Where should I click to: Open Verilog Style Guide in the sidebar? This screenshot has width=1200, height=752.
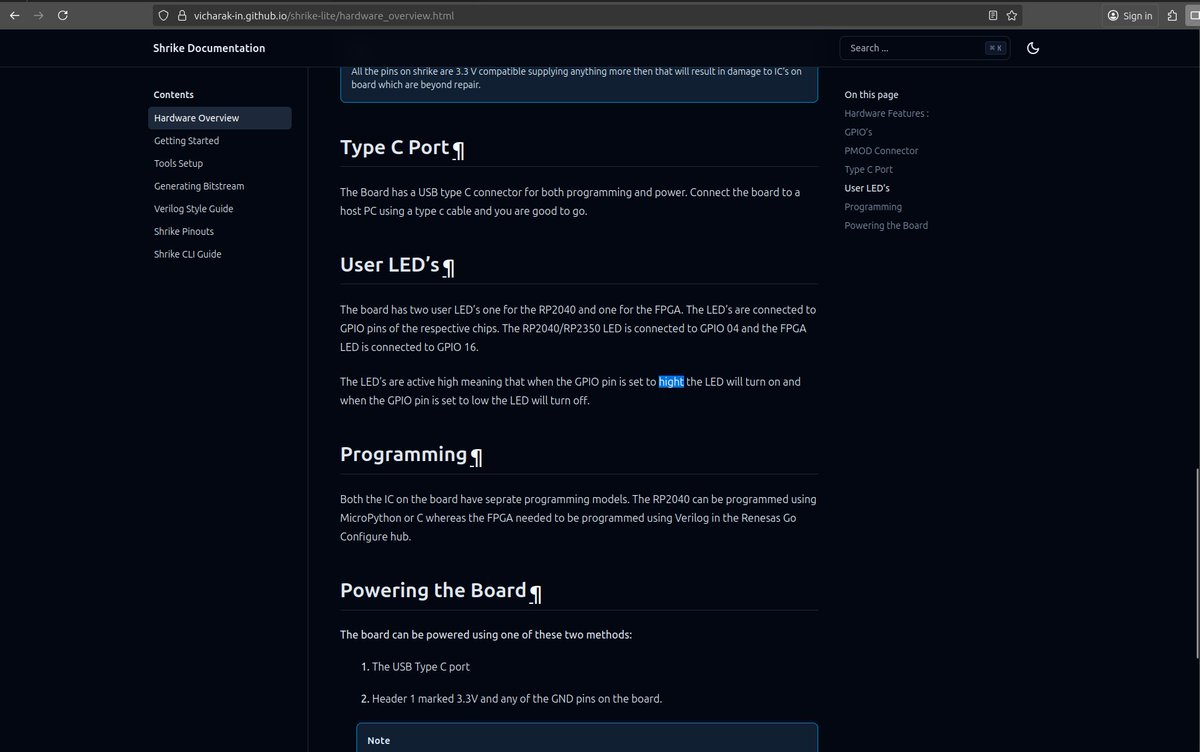(x=194, y=209)
